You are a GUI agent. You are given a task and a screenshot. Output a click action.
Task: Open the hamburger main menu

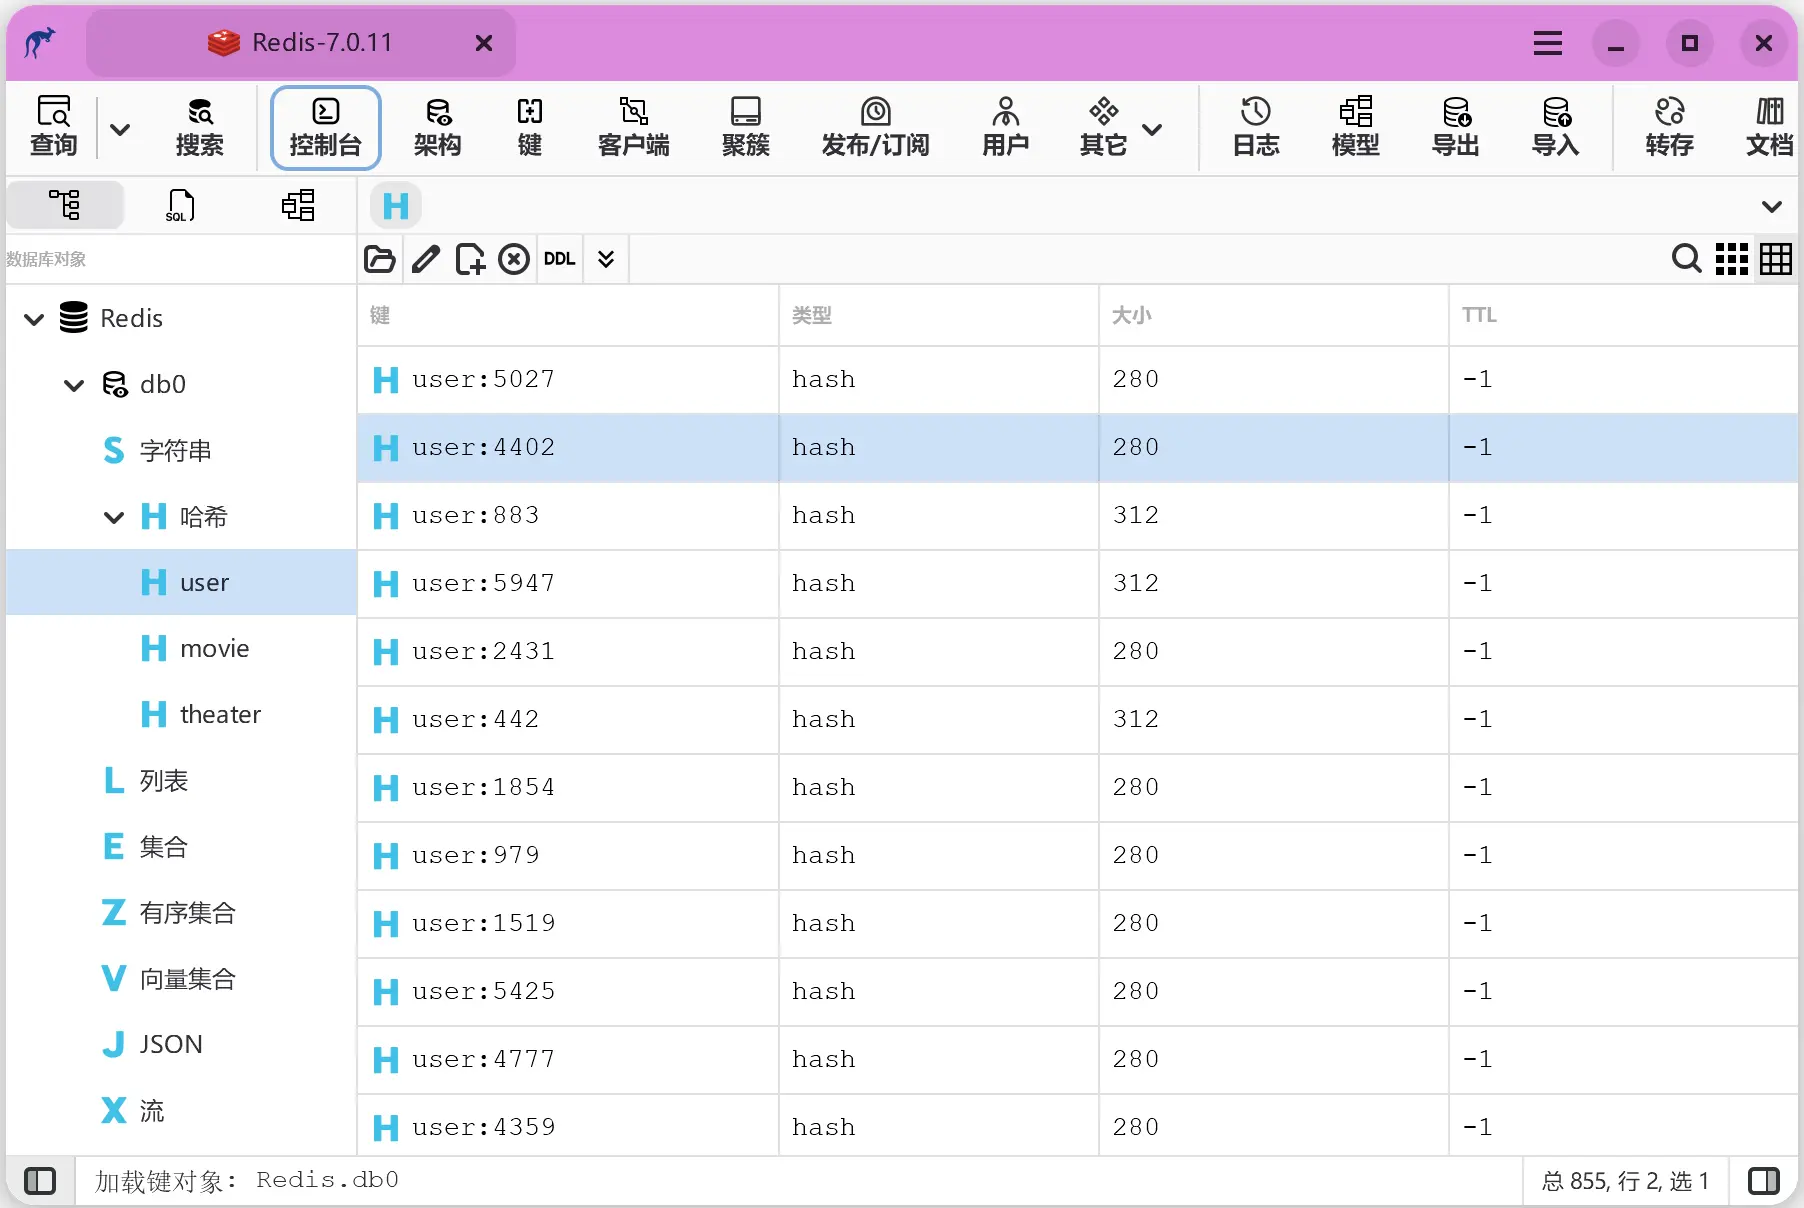coord(1547,43)
